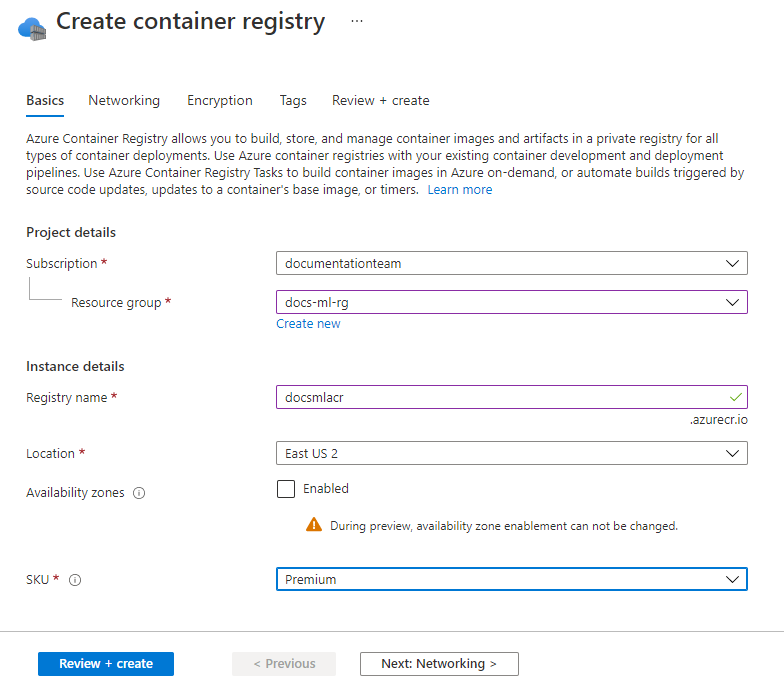The width and height of the screenshot is (784, 698).
Task: Expand the Location dropdown
Action: pyautogui.click(x=511, y=454)
